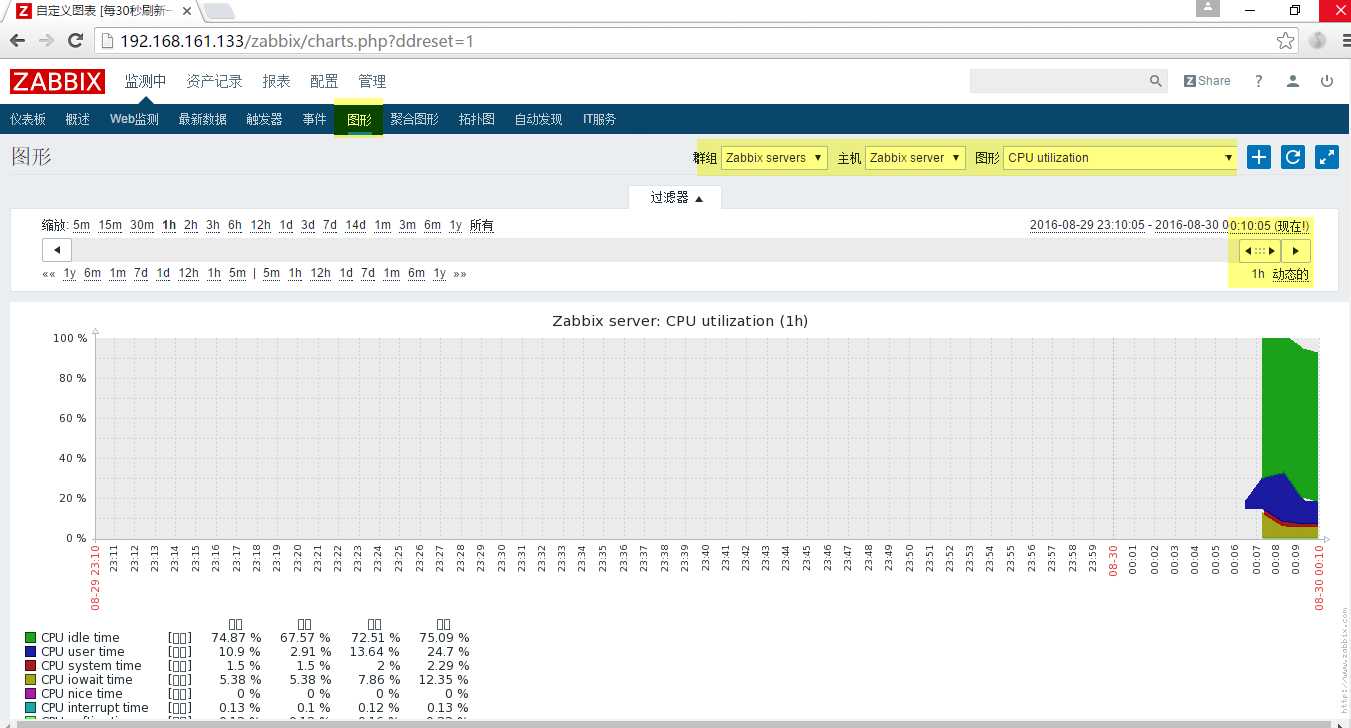This screenshot has height=728, width=1351.
Task: Go to the 概述 submenu
Action: 77,119
